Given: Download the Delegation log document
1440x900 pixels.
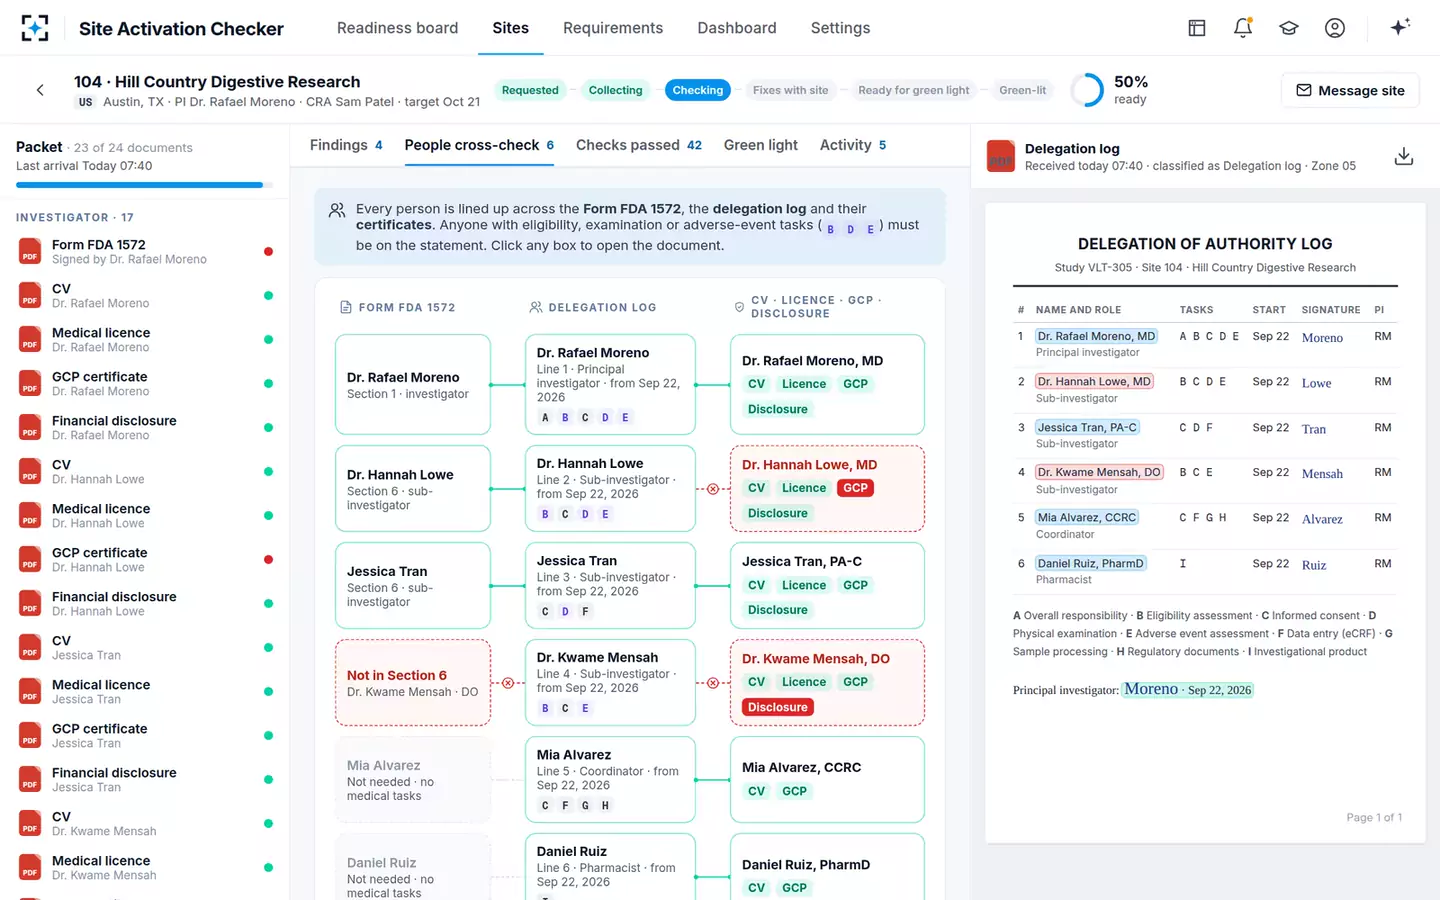Looking at the screenshot, I should point(1404,156).
